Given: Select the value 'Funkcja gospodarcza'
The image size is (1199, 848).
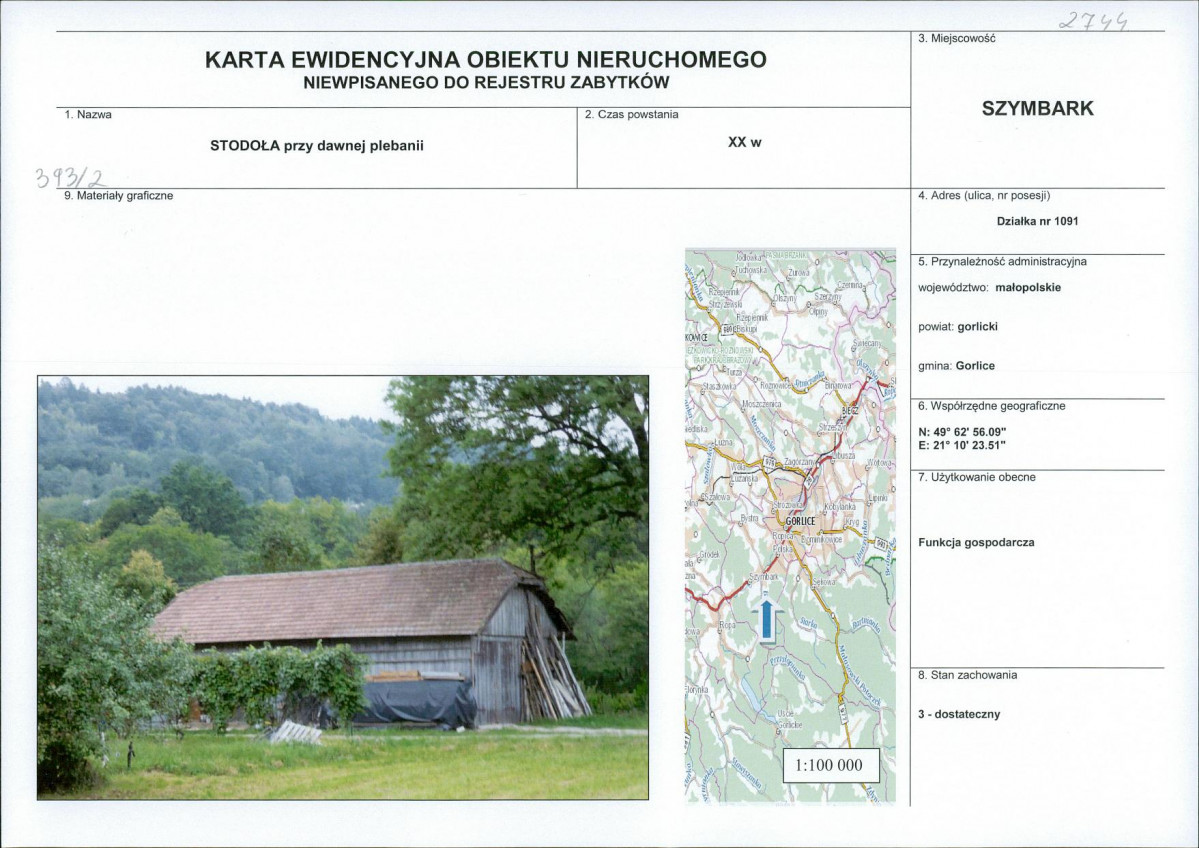Looking at the screenshot, I should coord(976,542).
